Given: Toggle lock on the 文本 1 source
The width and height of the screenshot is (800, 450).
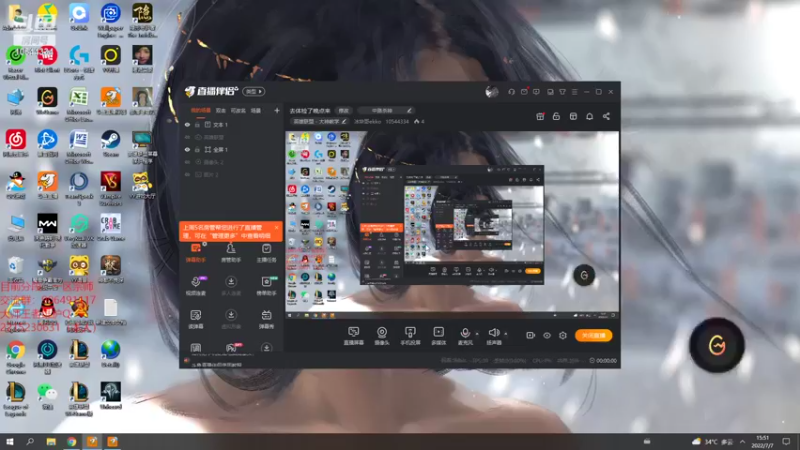Looking at the screenshot, I should pyautogui.click(x=197, y=124).
